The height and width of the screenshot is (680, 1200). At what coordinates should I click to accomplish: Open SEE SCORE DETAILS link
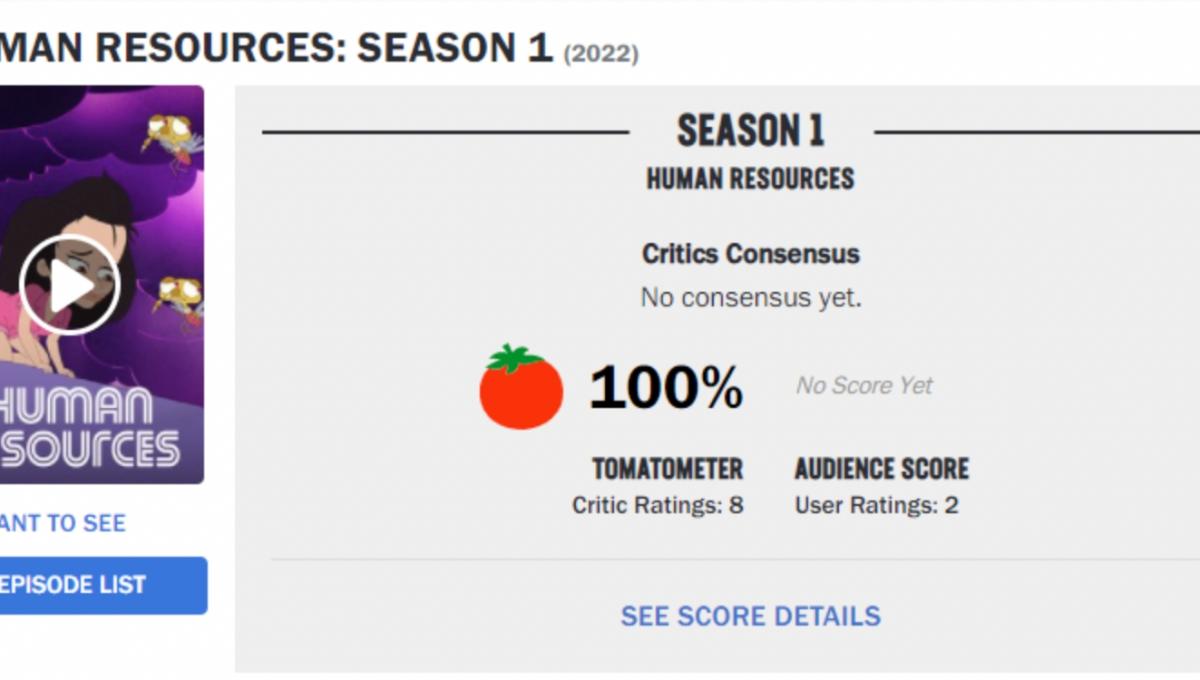(x=750, y=615)
